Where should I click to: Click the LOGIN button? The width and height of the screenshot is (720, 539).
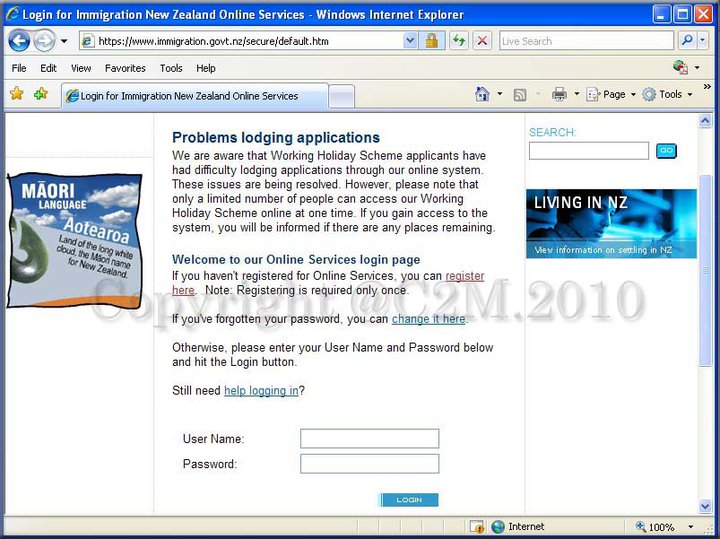409,500
